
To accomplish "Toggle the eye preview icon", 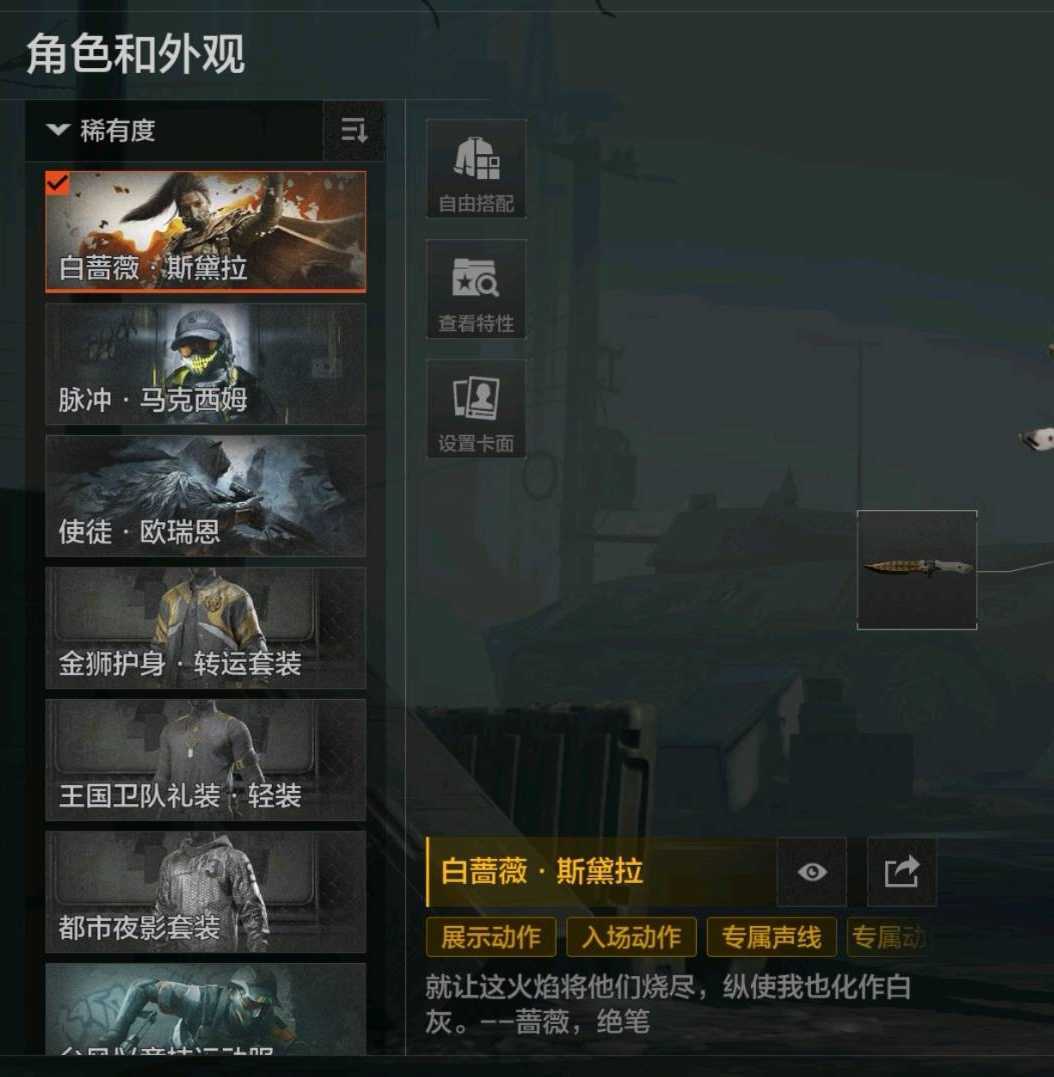I will point(812,872).
